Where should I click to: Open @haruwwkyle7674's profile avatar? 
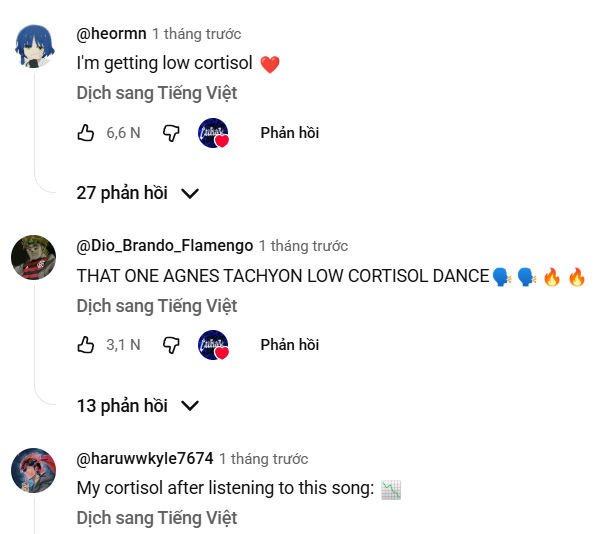click(33, 470)
